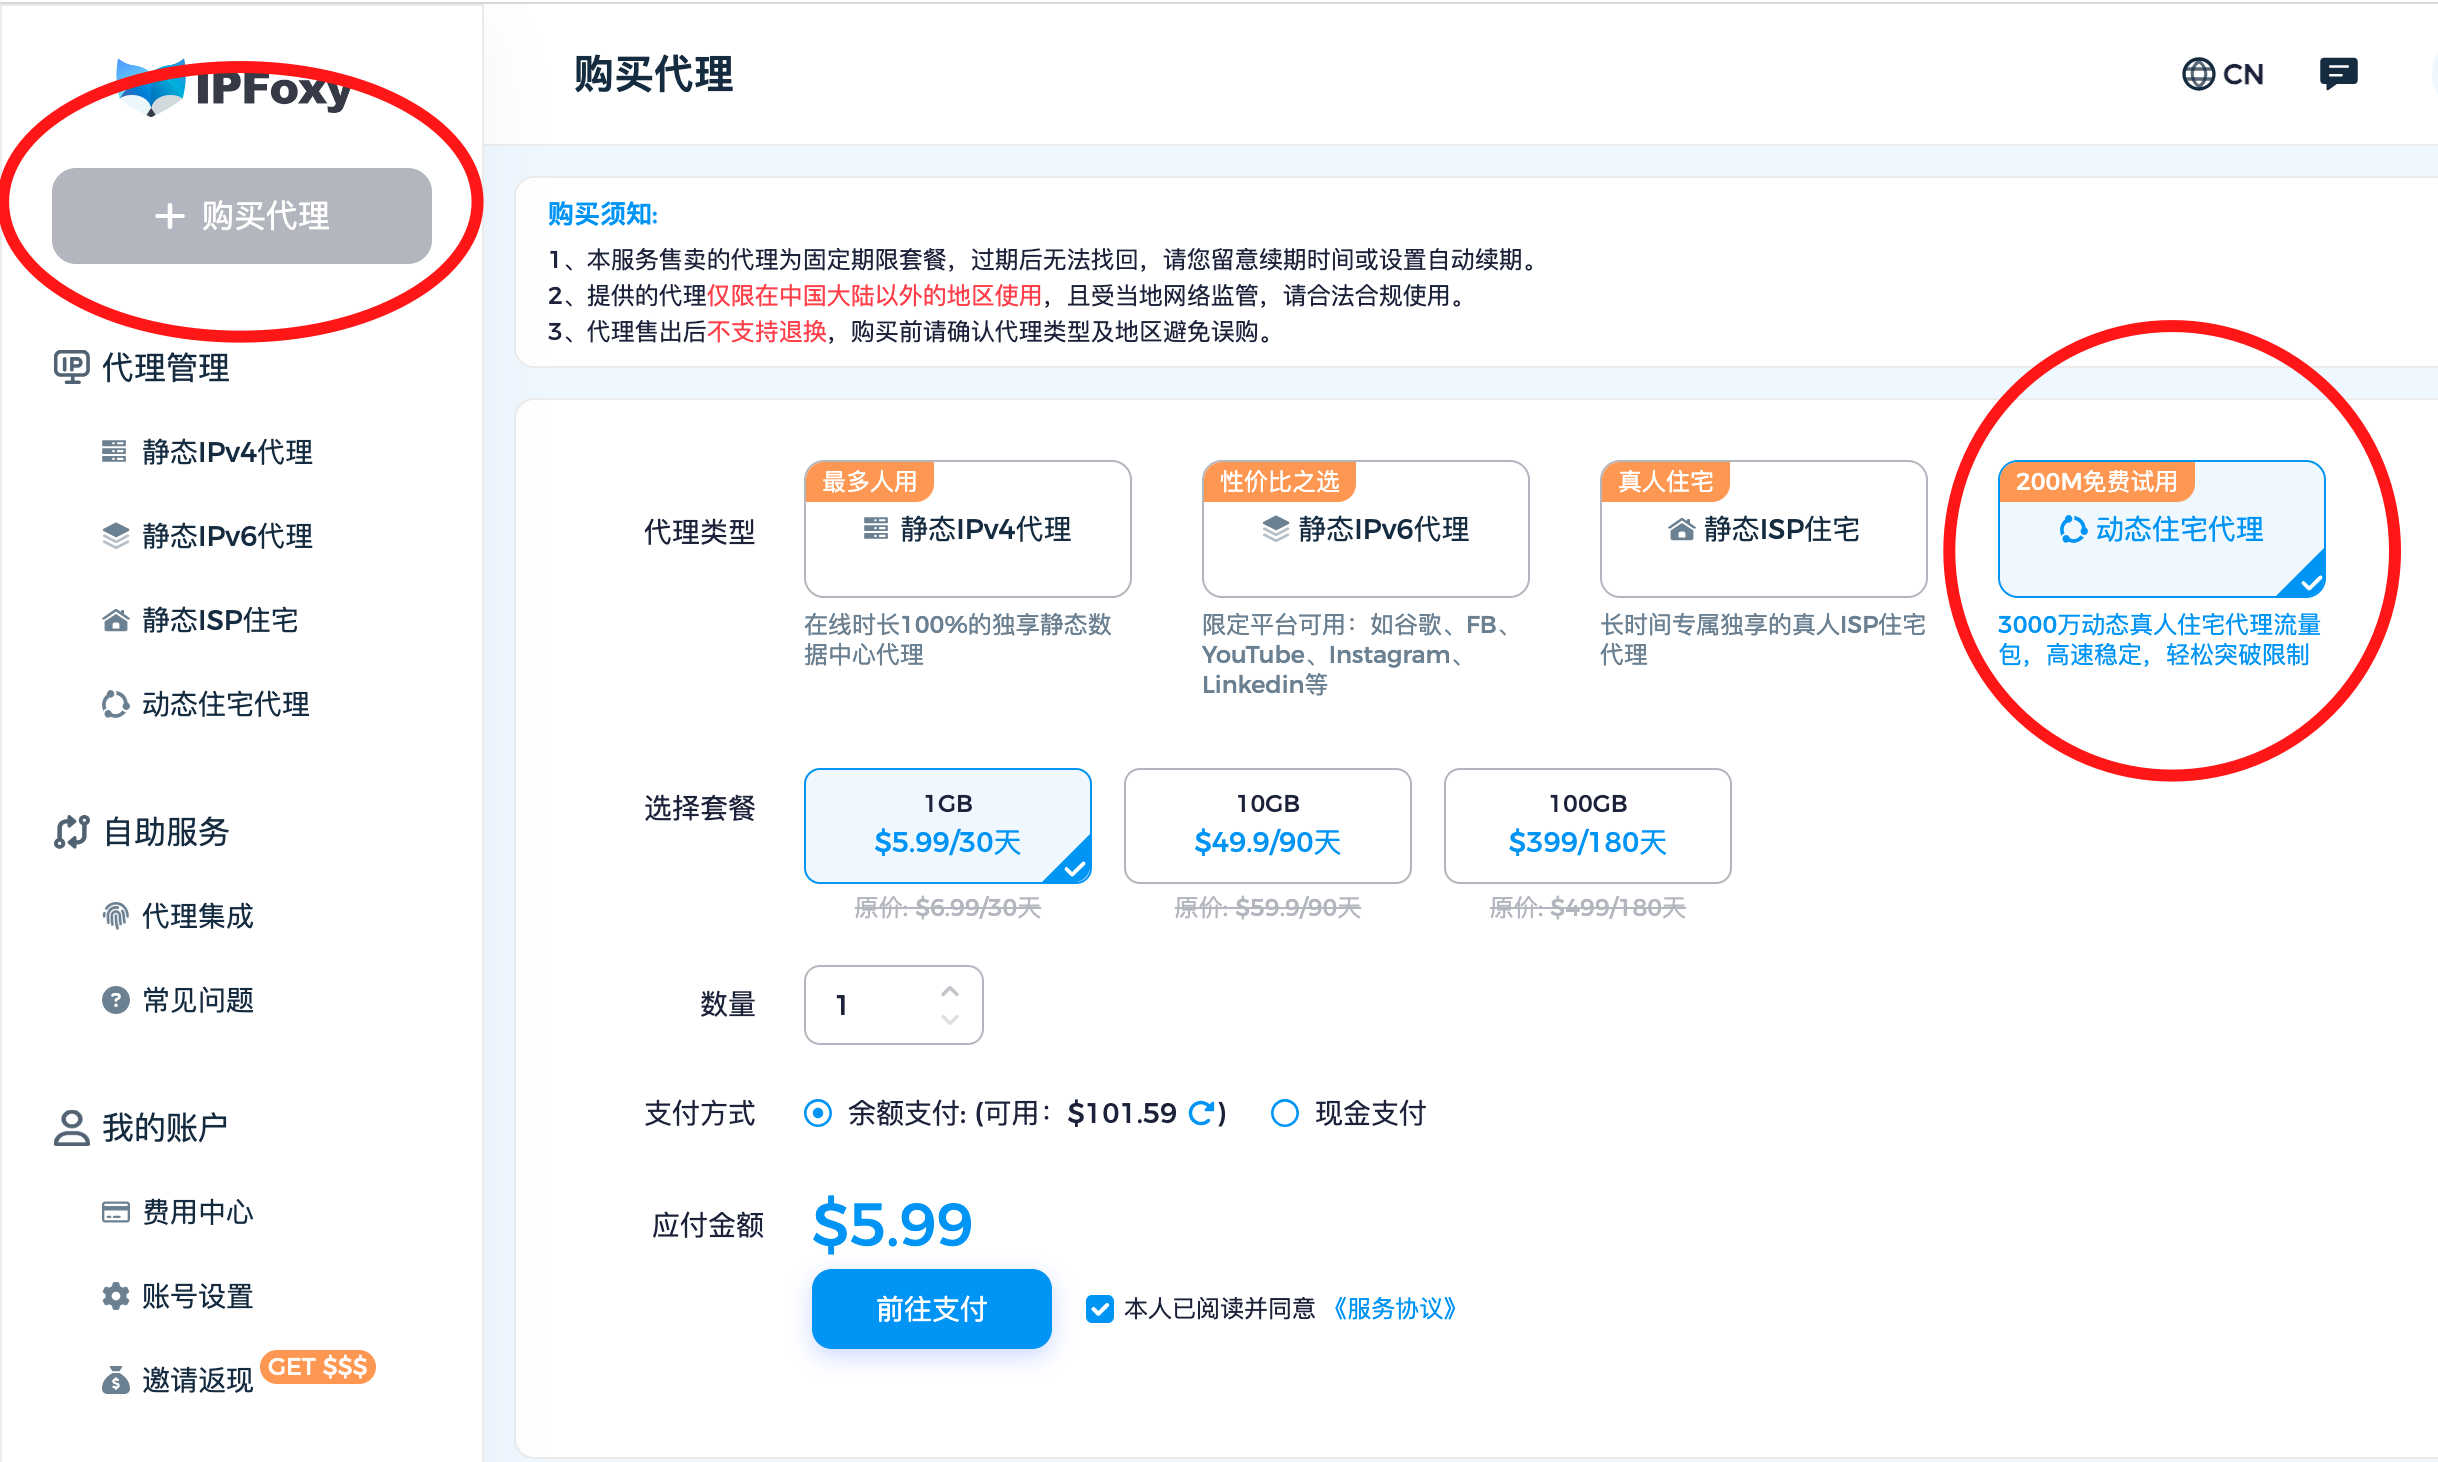Click the 费用中心 card icon
The height and width of the screenshot is (1462, 2438).
(x=116, y=1212)
